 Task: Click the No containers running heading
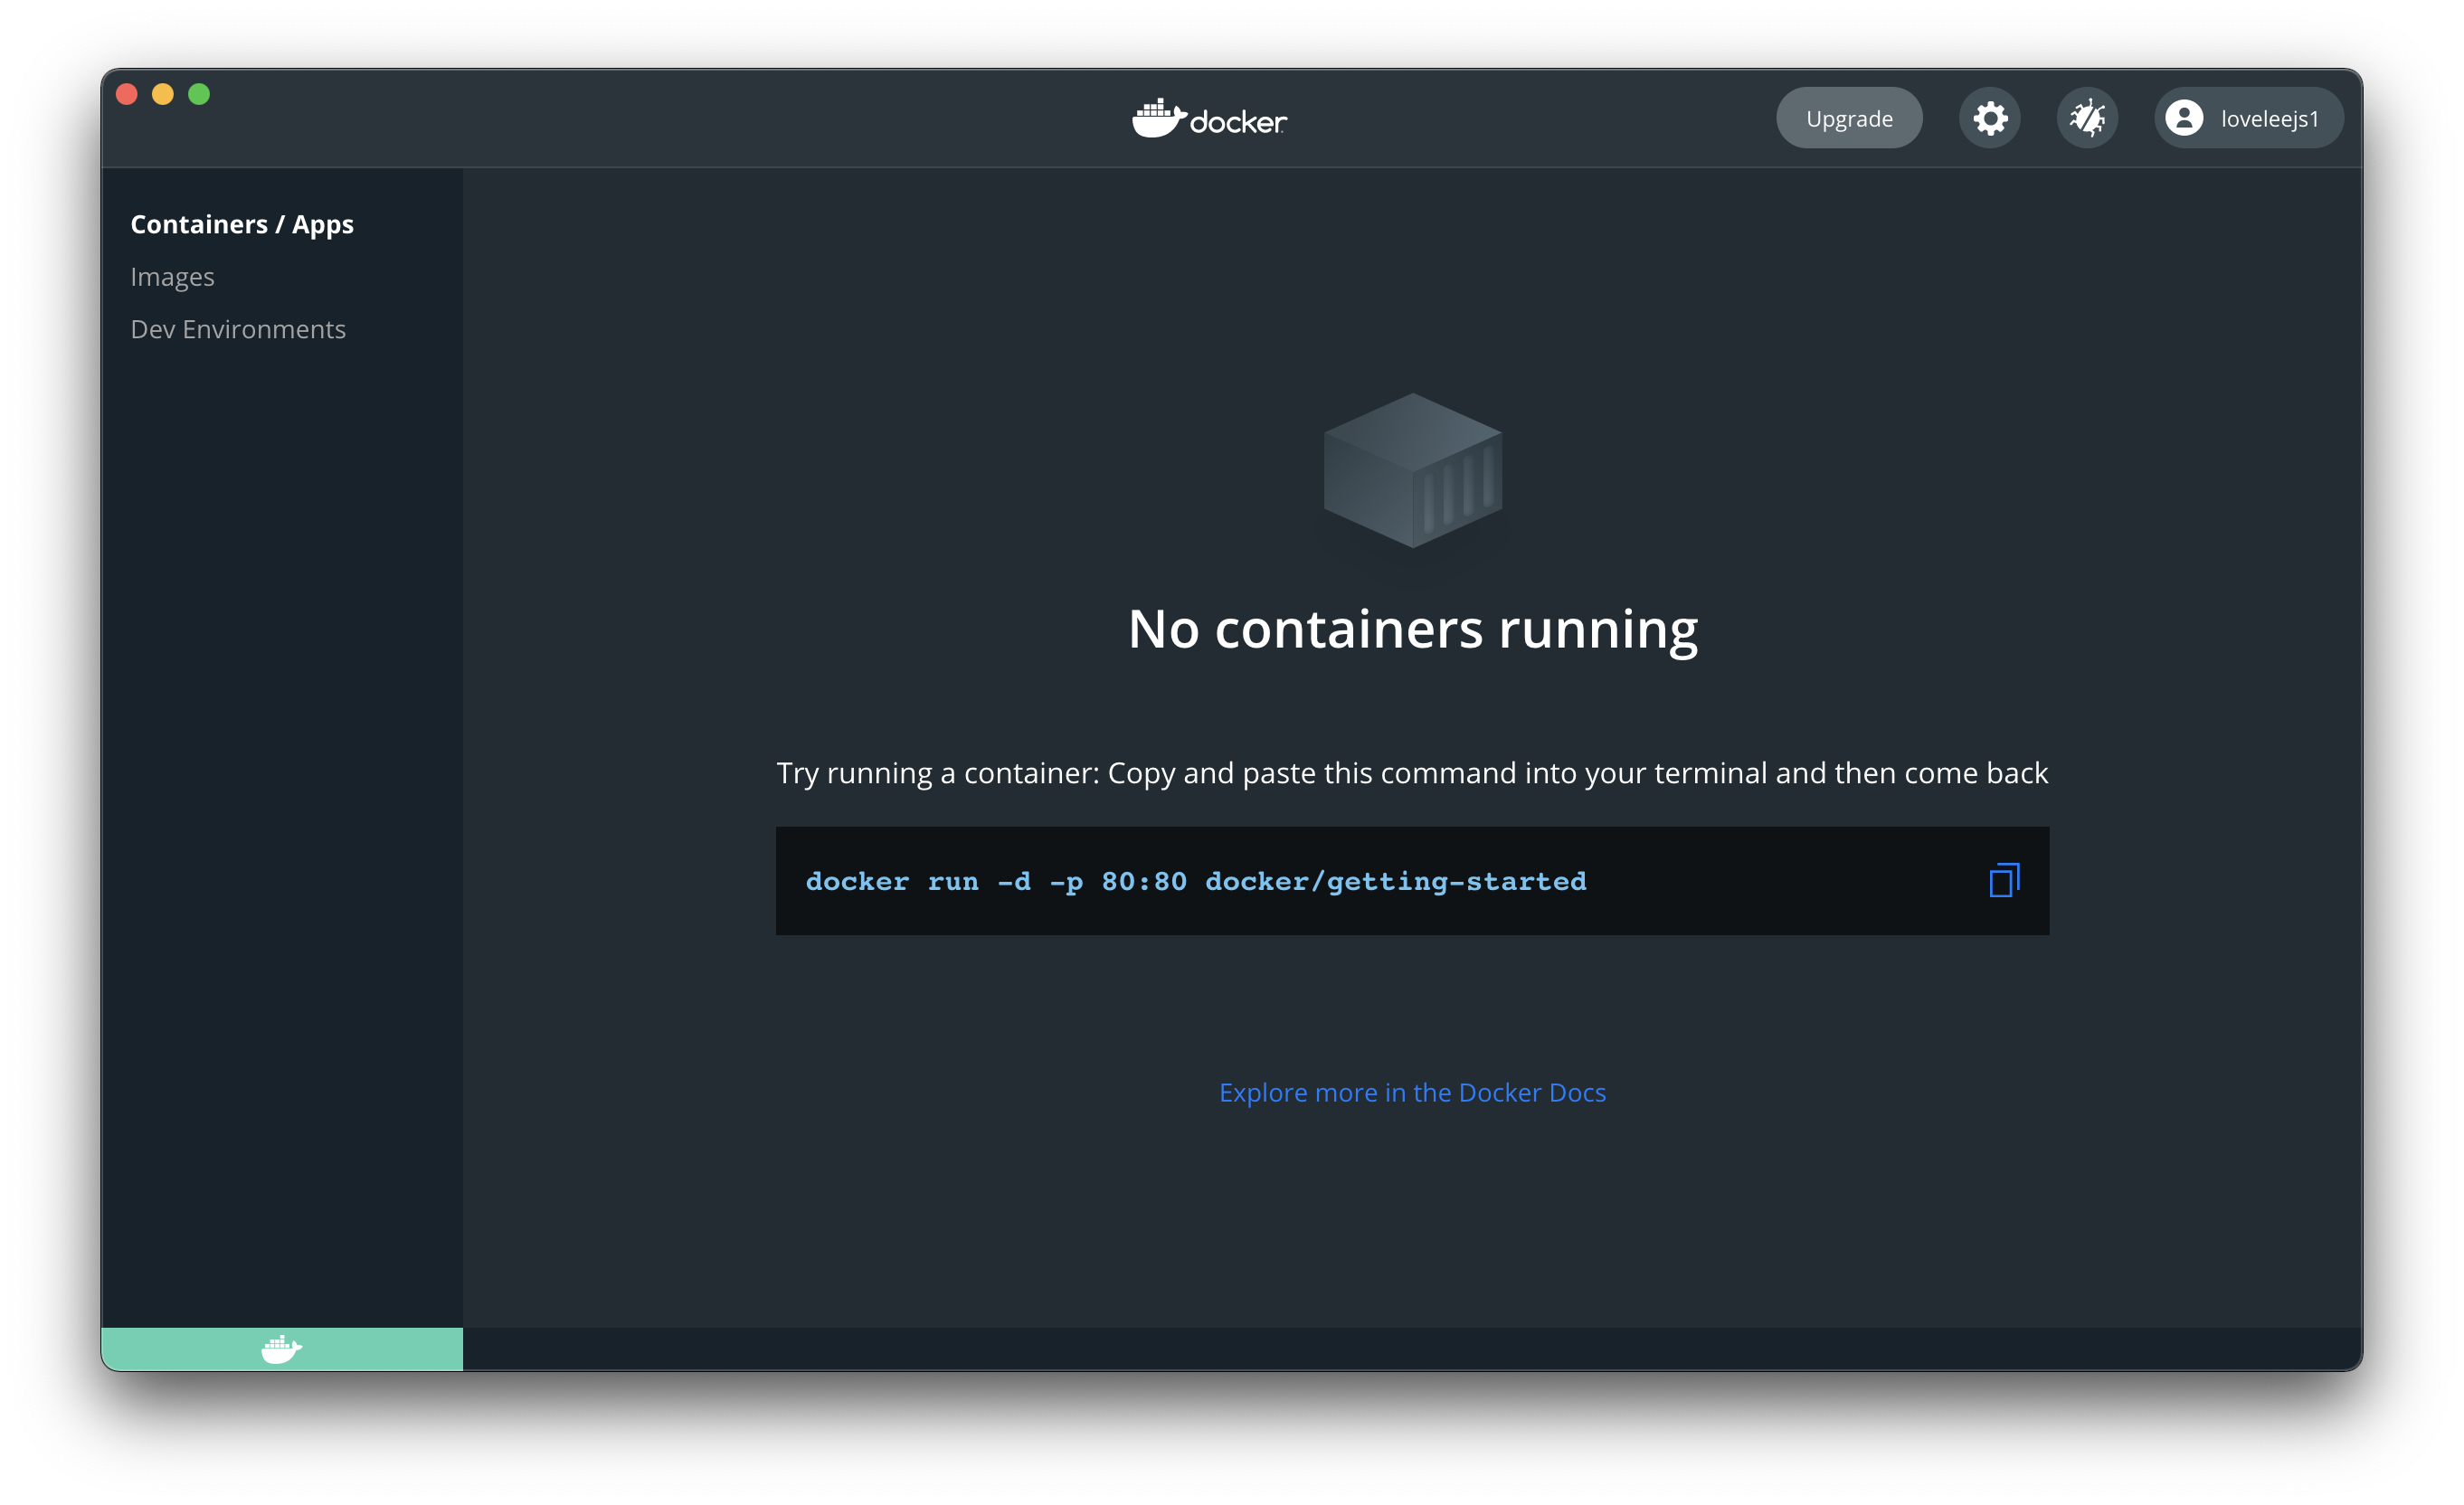pos(1412,629)
